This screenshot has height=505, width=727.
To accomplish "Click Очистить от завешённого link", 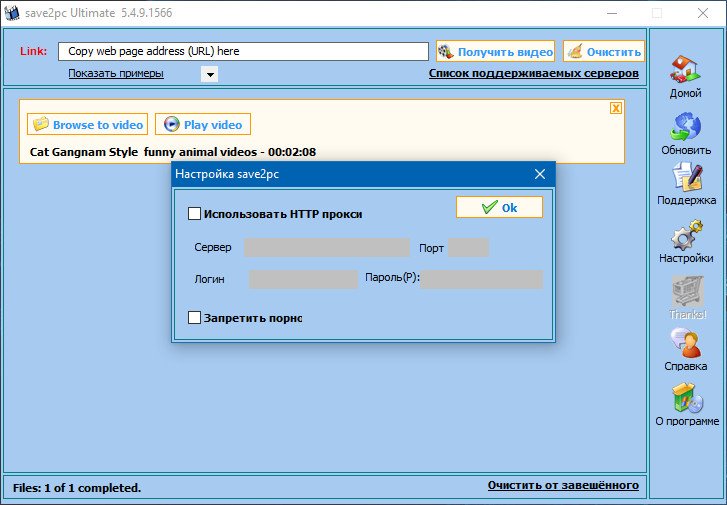I will [563, 485].
